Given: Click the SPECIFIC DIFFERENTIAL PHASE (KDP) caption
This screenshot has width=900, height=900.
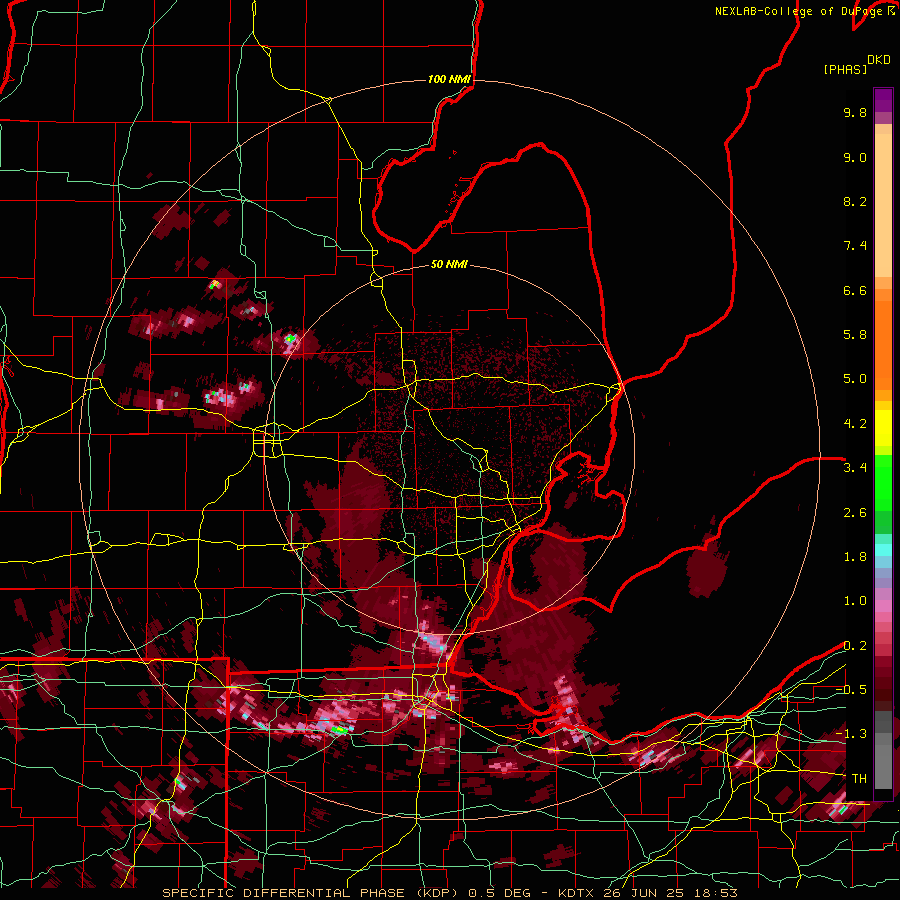Looking at the screenshot, I should [x=313, y=893].
